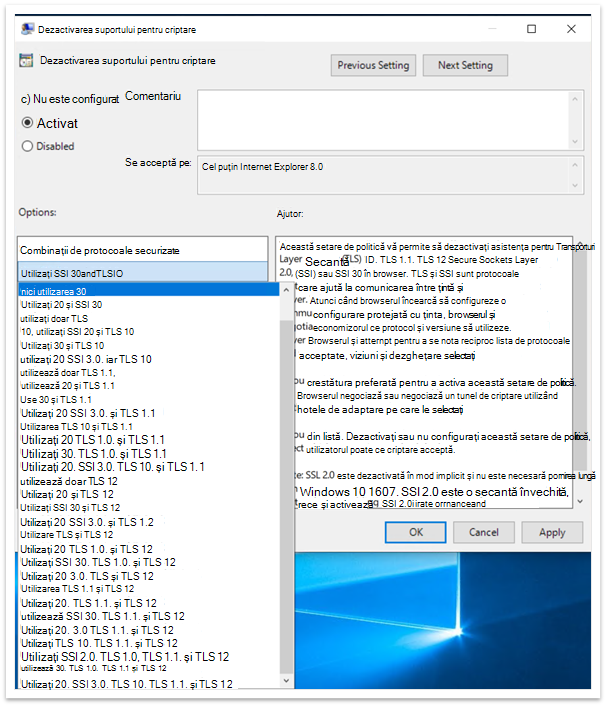Click inside the Comentariu text box
This screenshot has width=606, height=706.
[x=384, y=120]
